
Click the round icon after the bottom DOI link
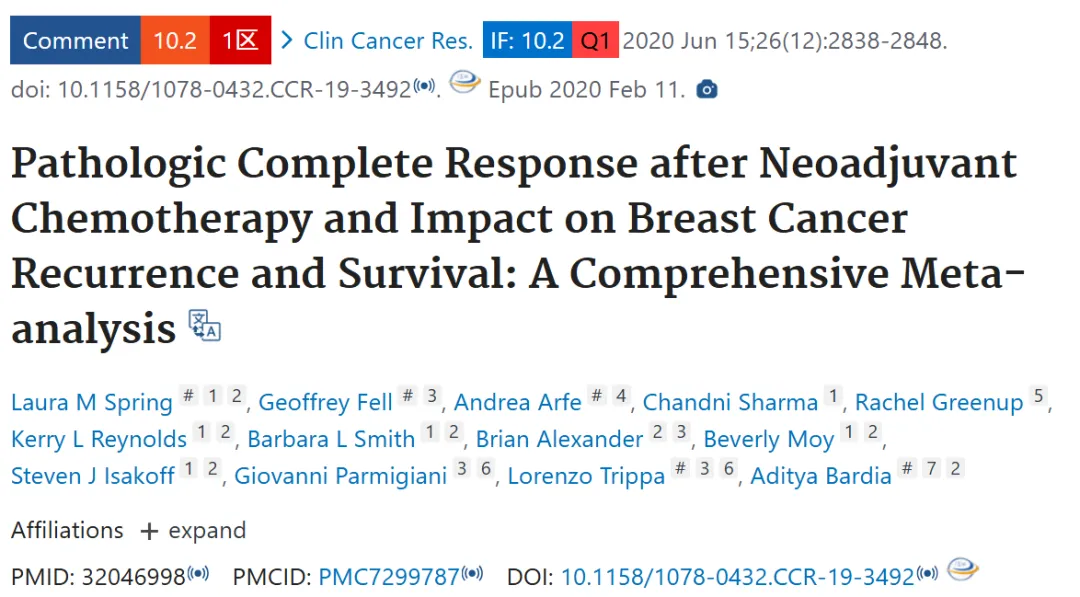(962, 569)
